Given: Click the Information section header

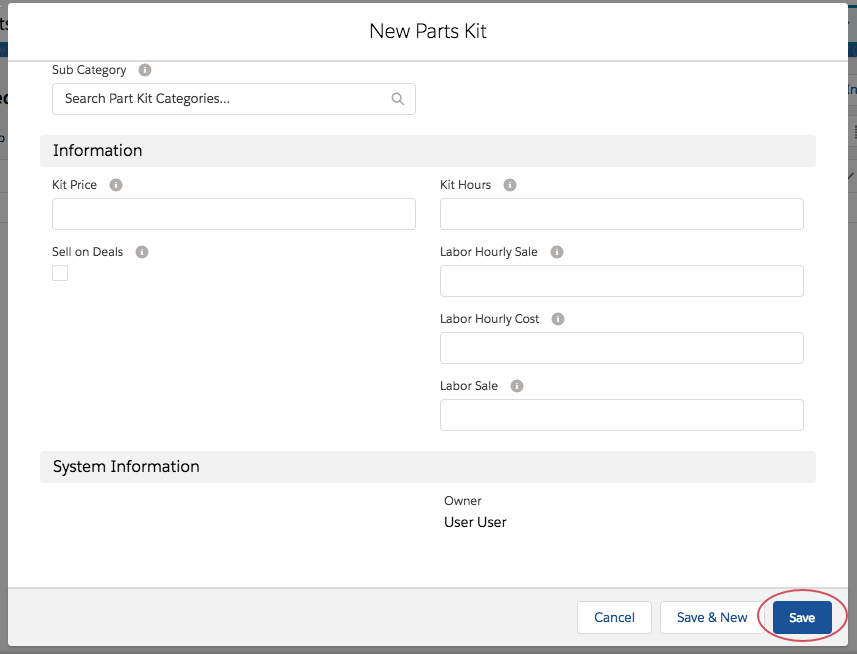Looking at the screenshot, I should (428, 151).
